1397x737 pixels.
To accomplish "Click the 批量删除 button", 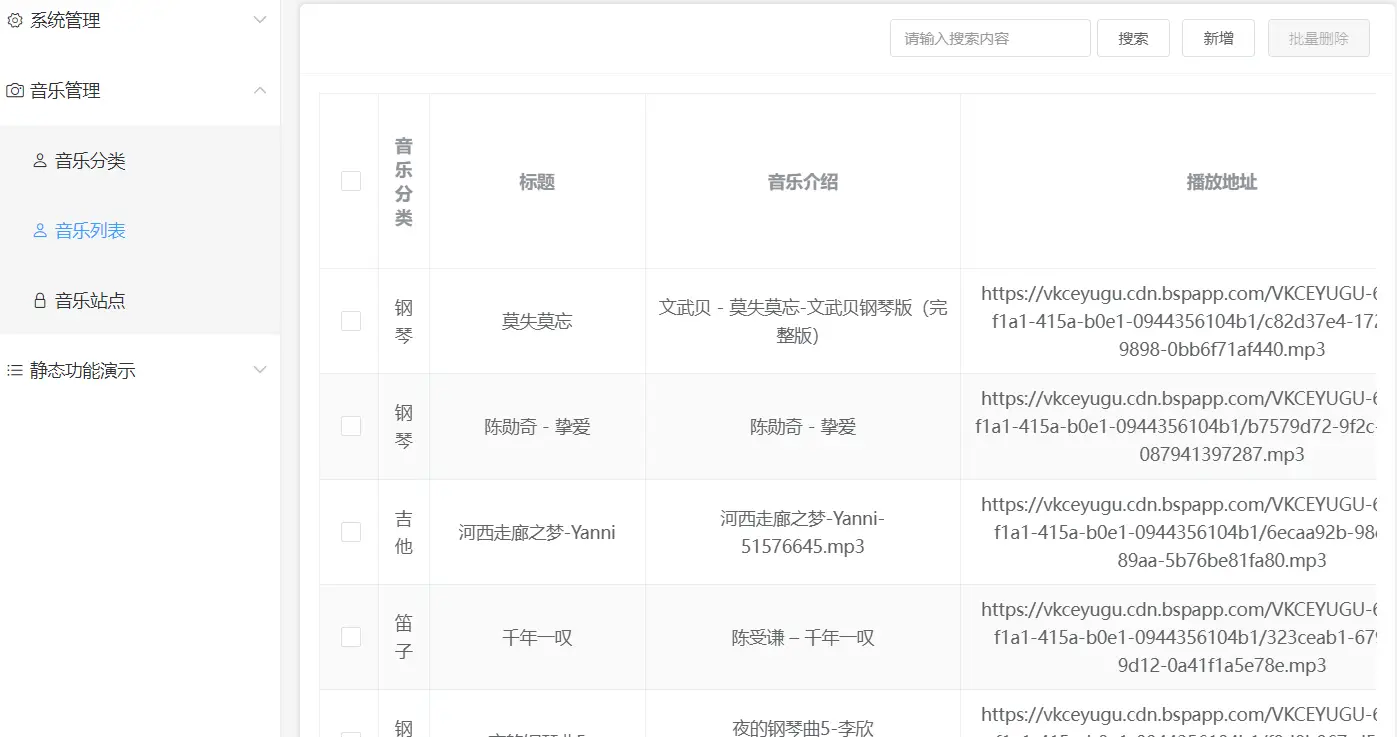I will point(1318,39).
